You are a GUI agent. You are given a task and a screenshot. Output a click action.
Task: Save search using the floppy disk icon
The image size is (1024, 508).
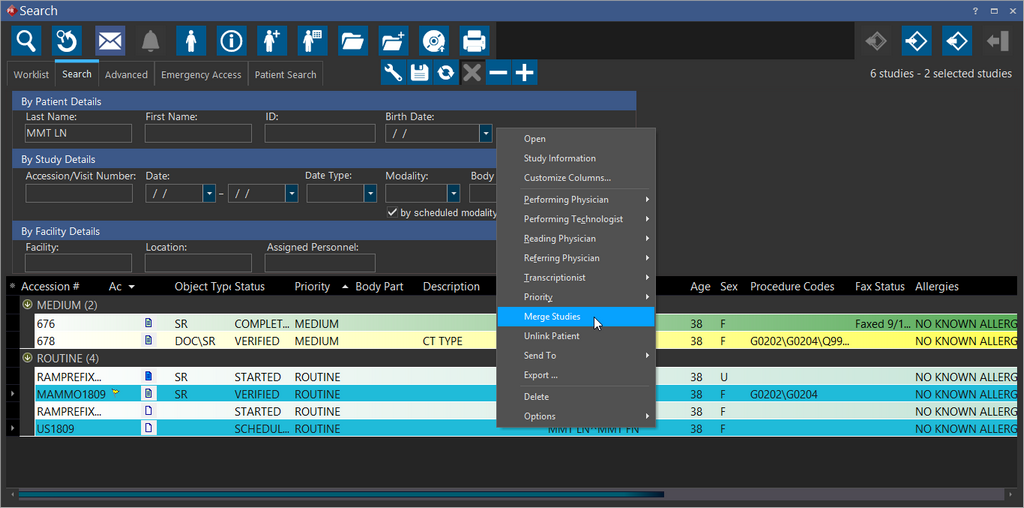coord(420,72)
